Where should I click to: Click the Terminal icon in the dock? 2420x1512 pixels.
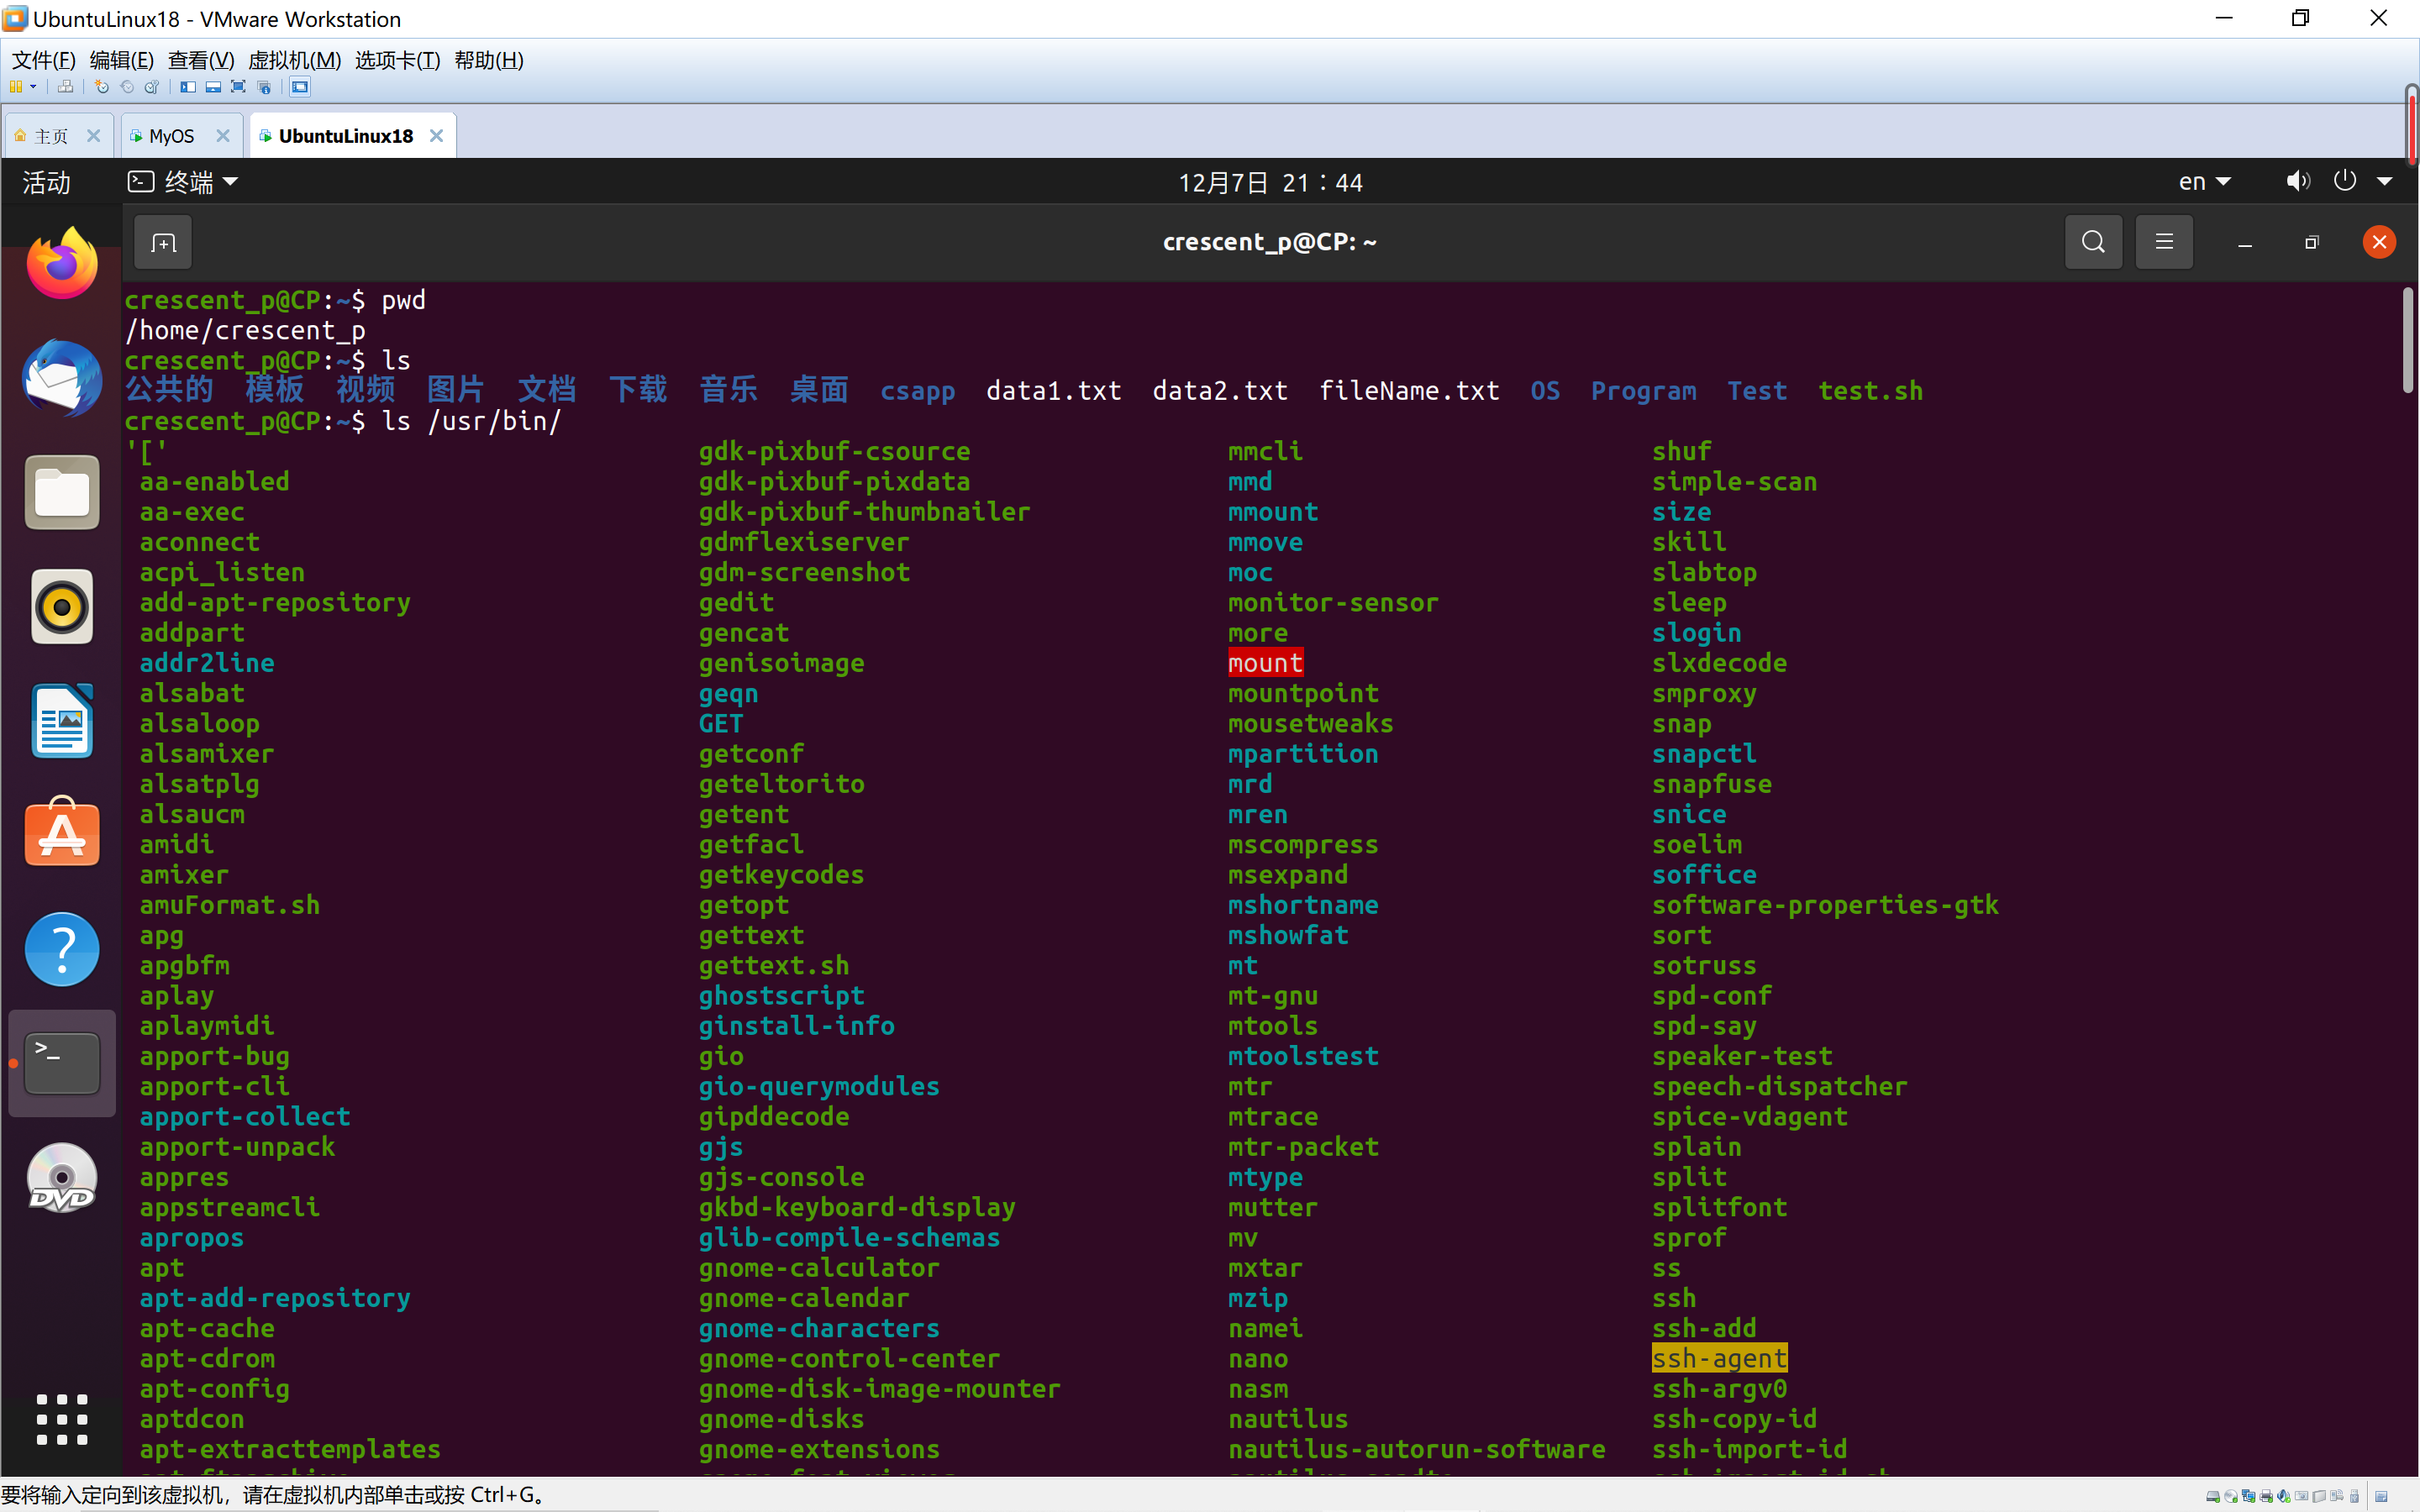click(x=62, y=1063)
